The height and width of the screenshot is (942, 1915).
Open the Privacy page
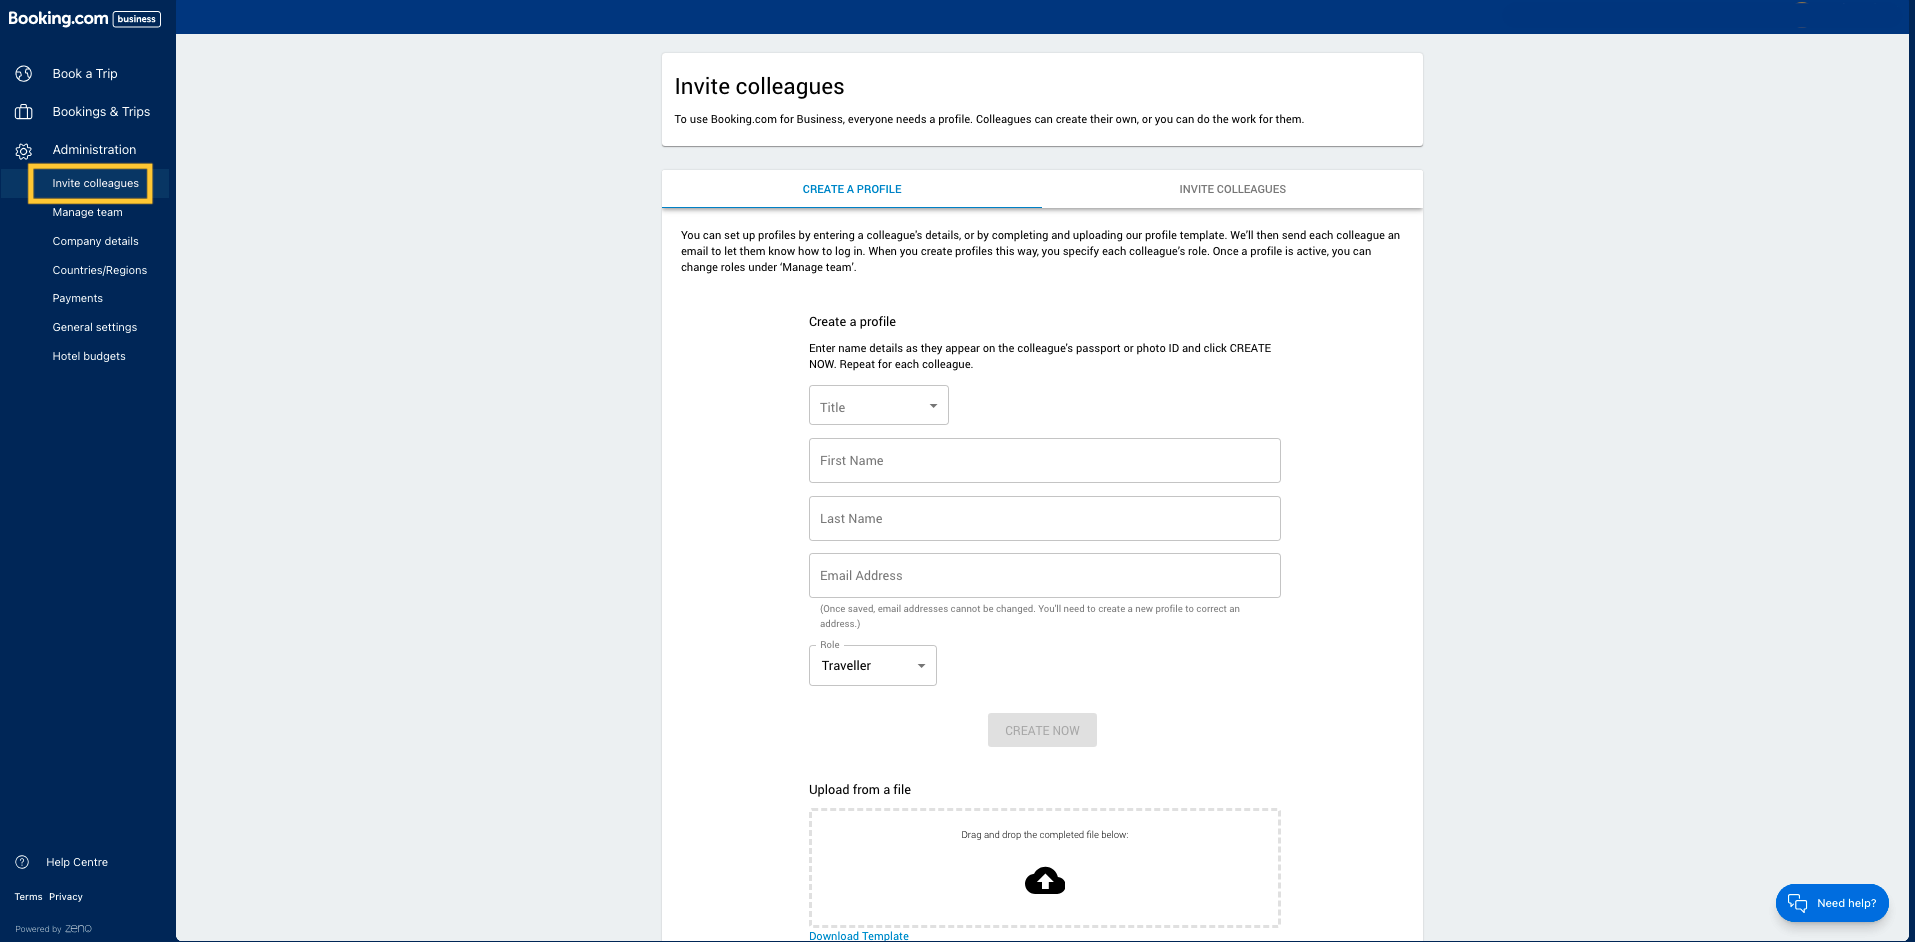[66, 896]
